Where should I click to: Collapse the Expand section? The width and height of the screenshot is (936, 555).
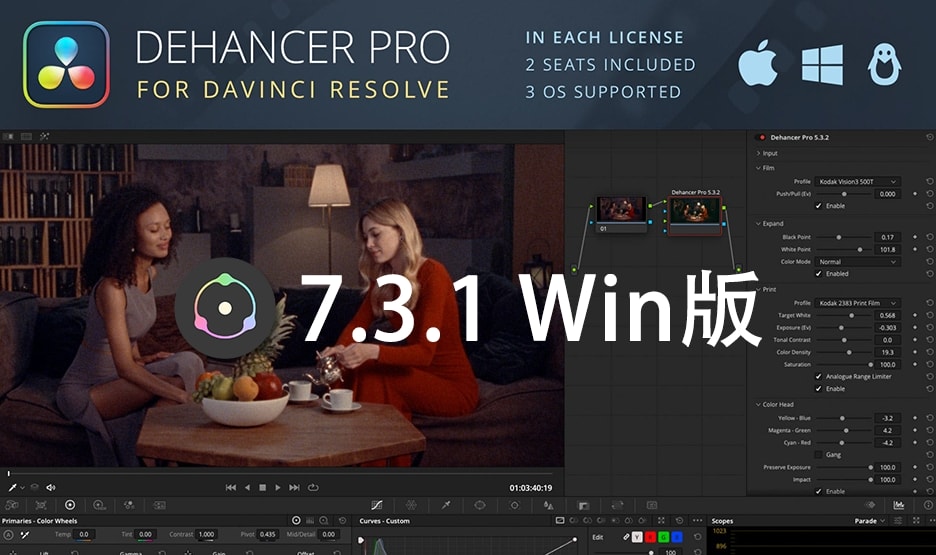(758, 224)
